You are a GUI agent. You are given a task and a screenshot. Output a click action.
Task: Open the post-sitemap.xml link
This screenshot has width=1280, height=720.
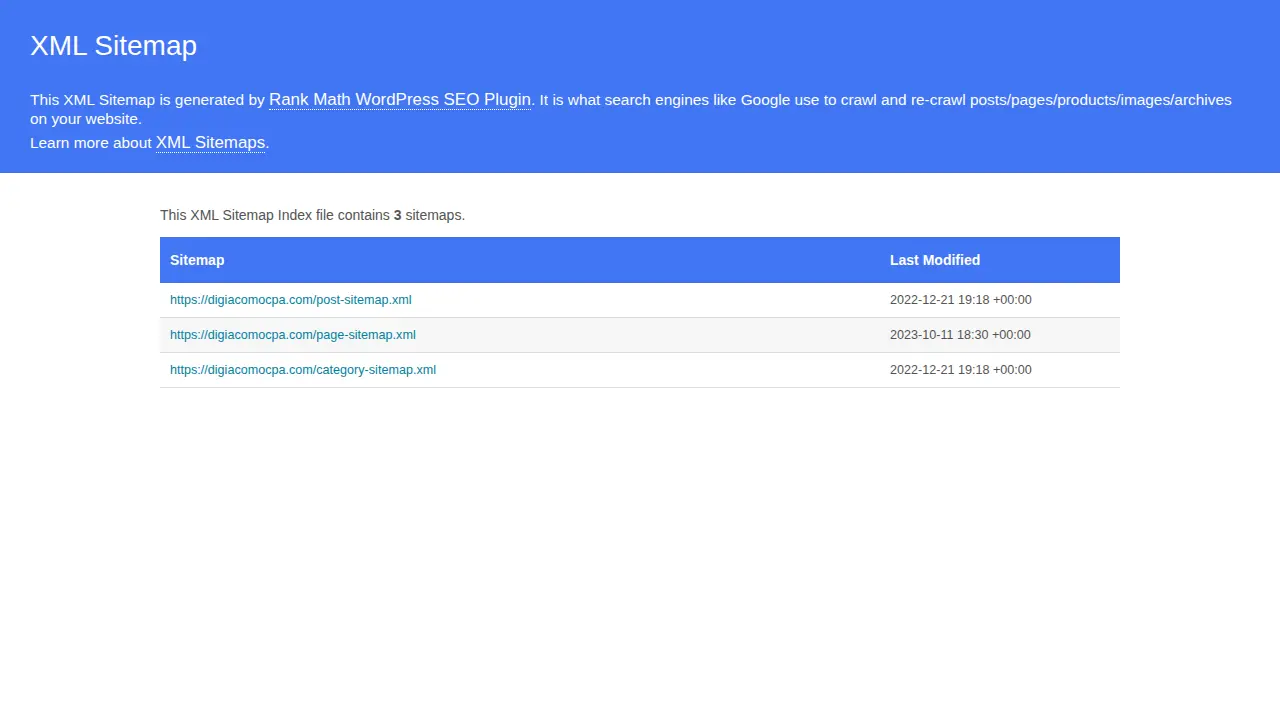coord(290,300)
